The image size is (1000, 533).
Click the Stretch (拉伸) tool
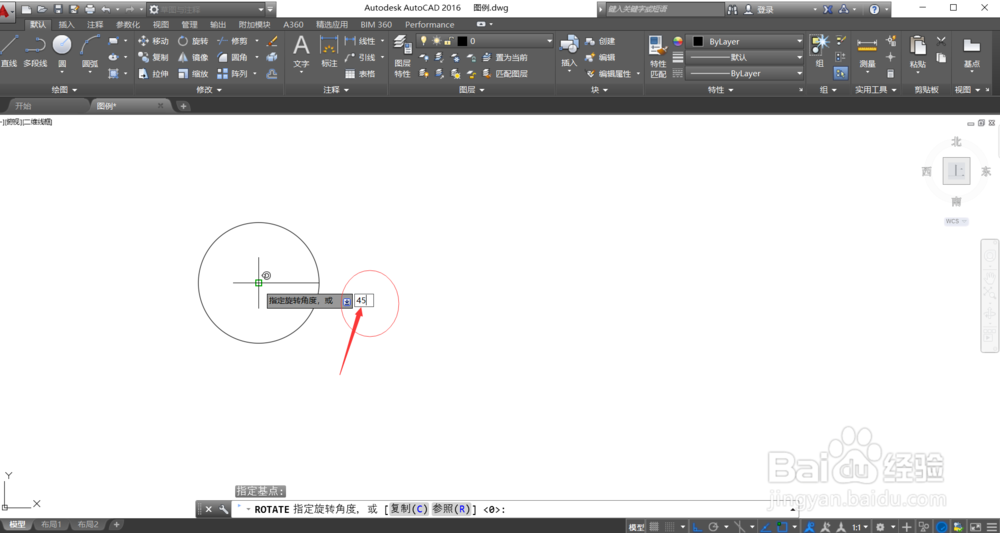(x=153, y=74)
